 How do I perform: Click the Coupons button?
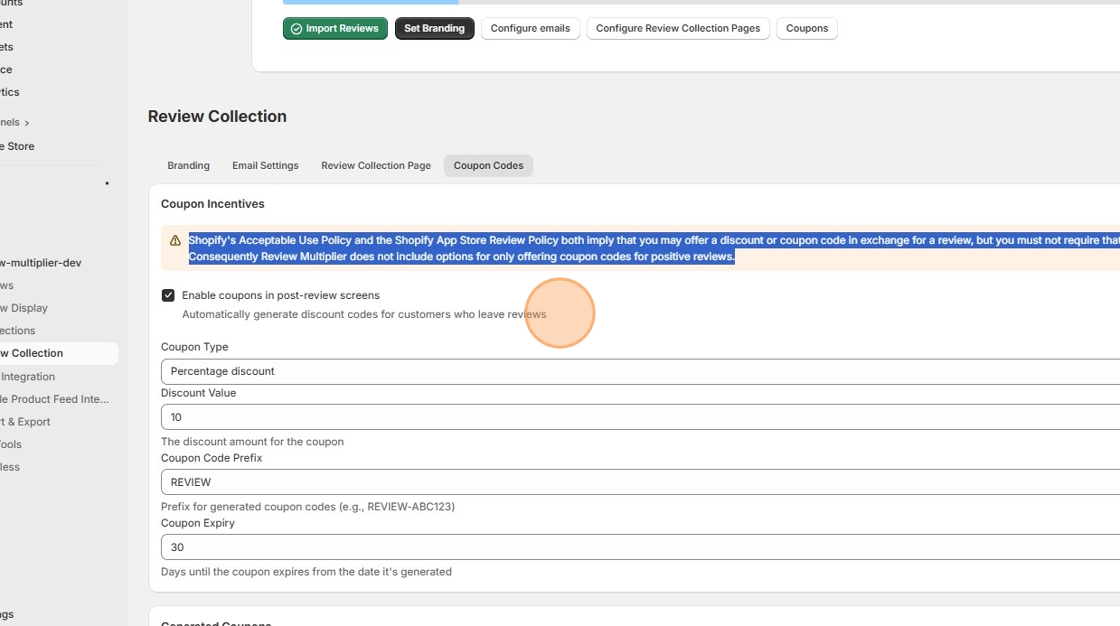click(806, 29)
